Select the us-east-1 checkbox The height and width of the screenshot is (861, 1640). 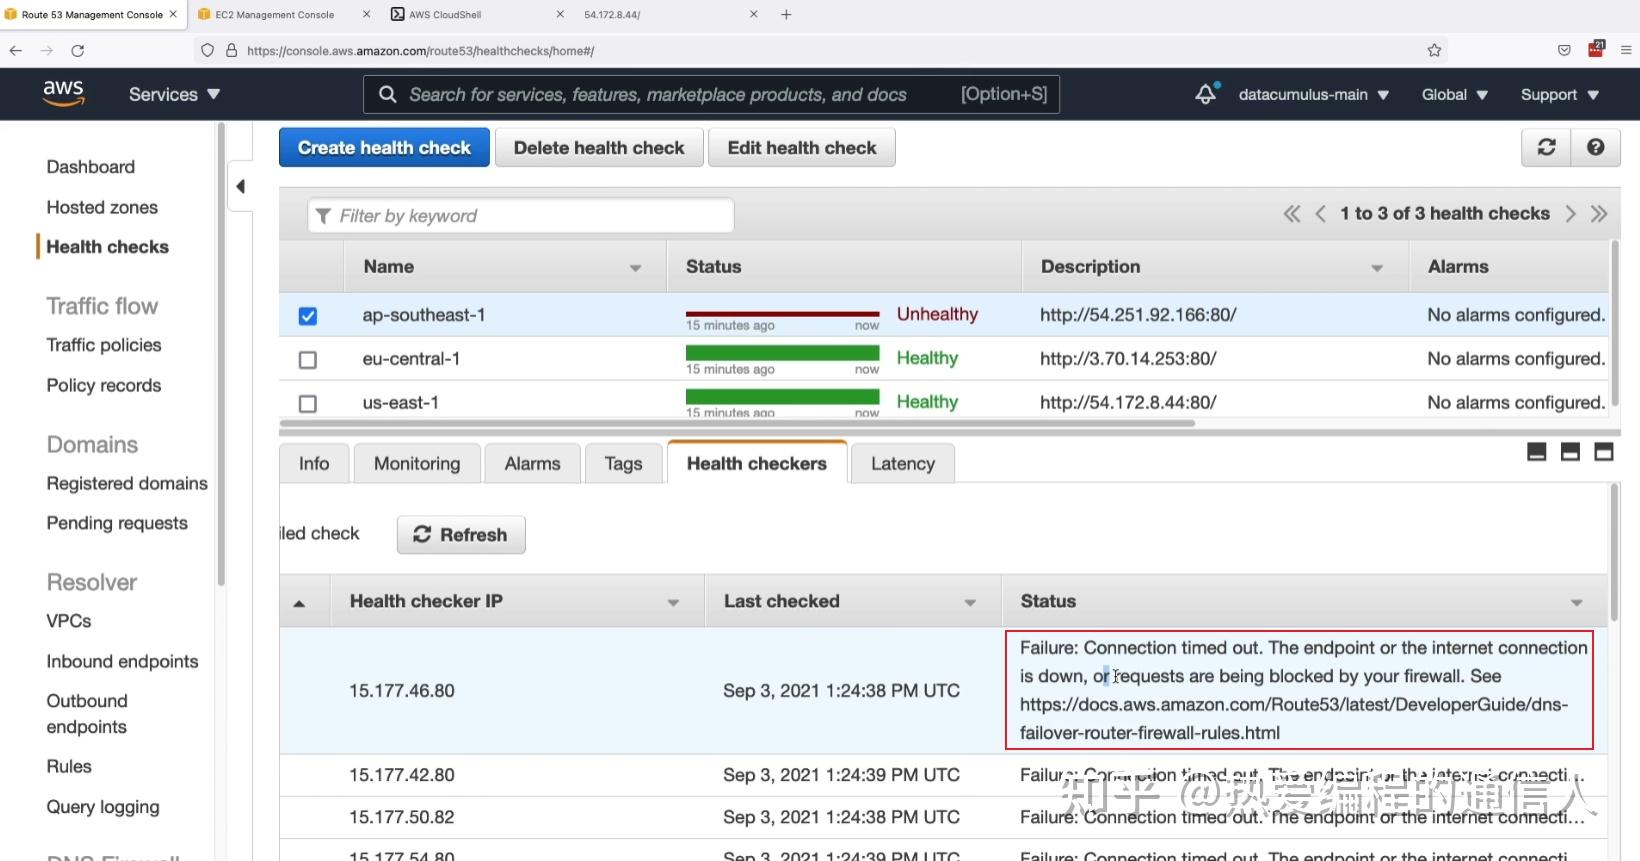pos(308,404)
